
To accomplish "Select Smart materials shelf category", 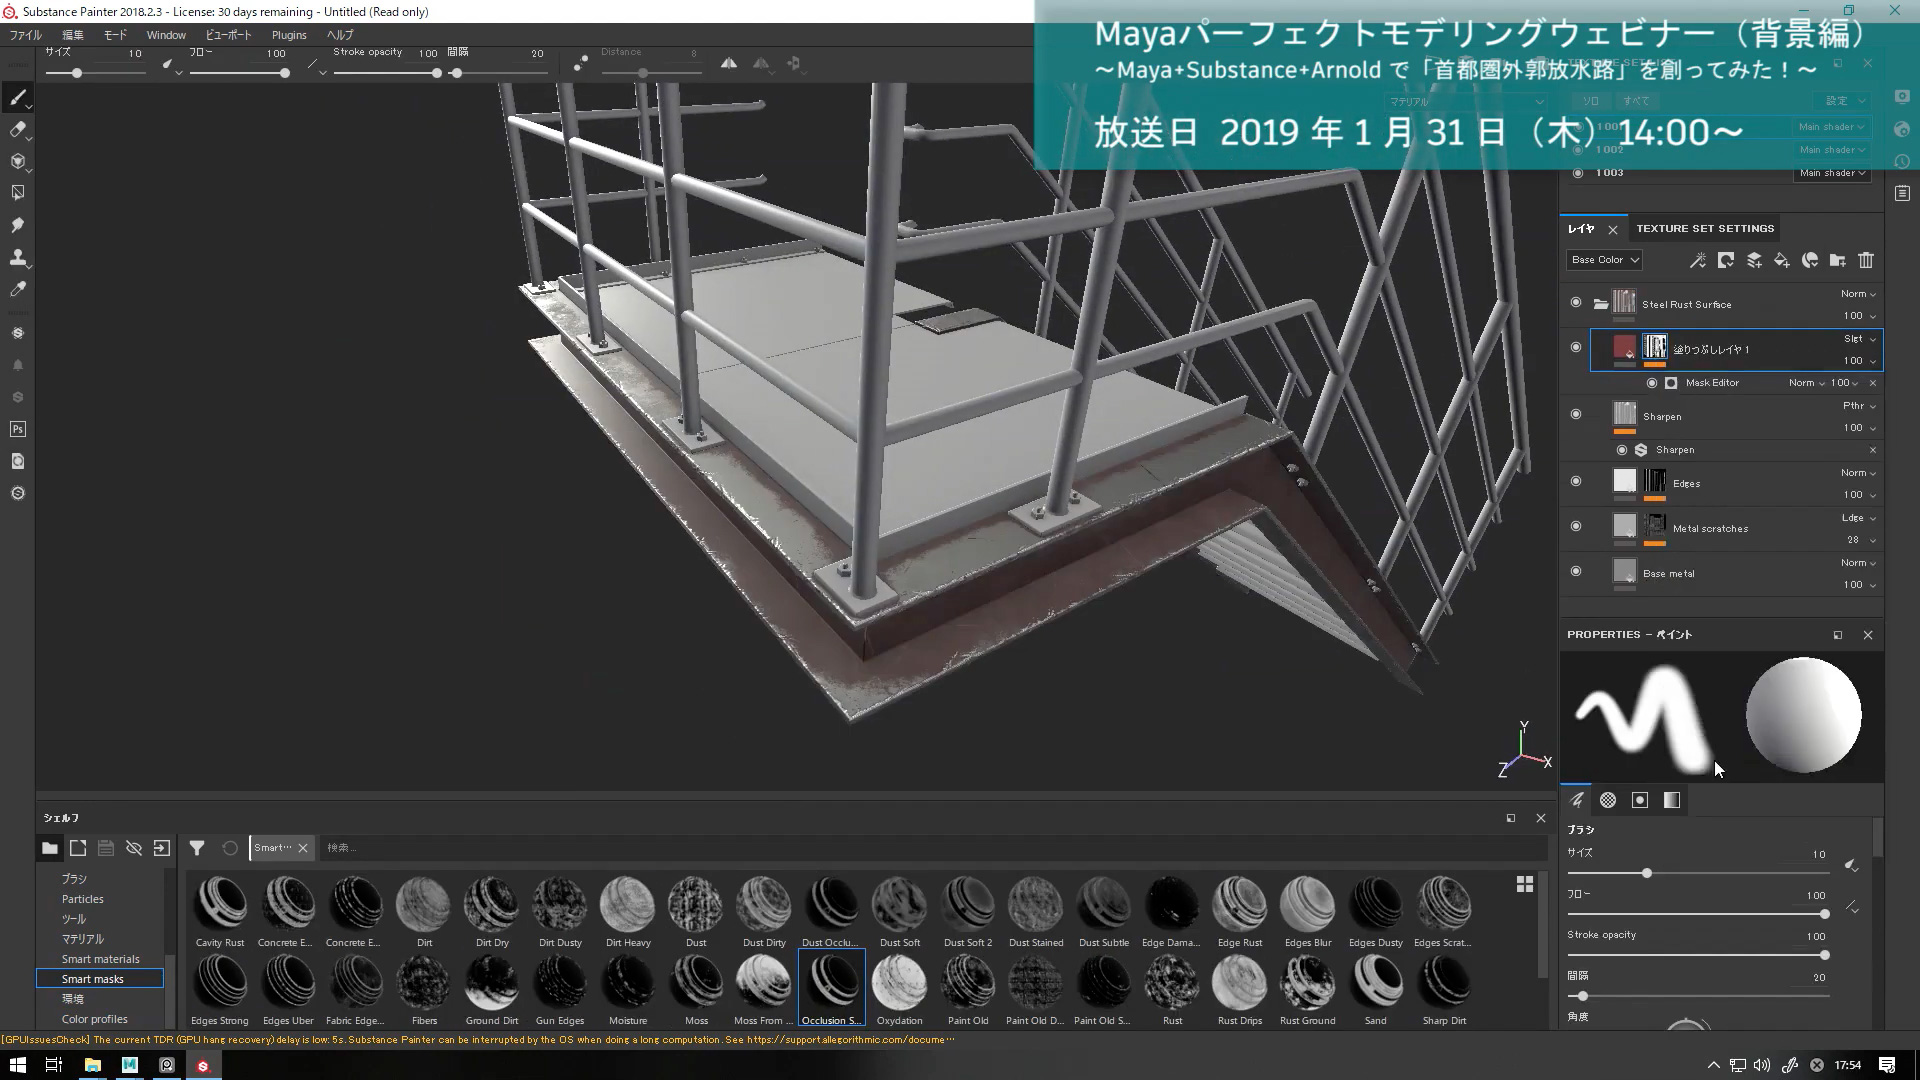I will [100, 959].
